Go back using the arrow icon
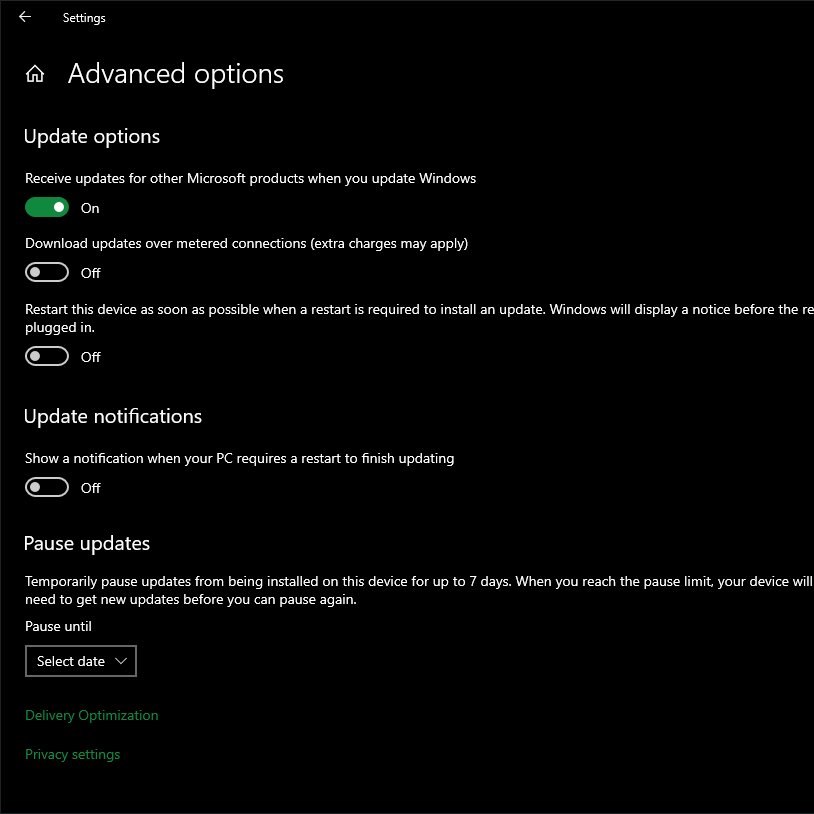814x814 pixels. 25,17
